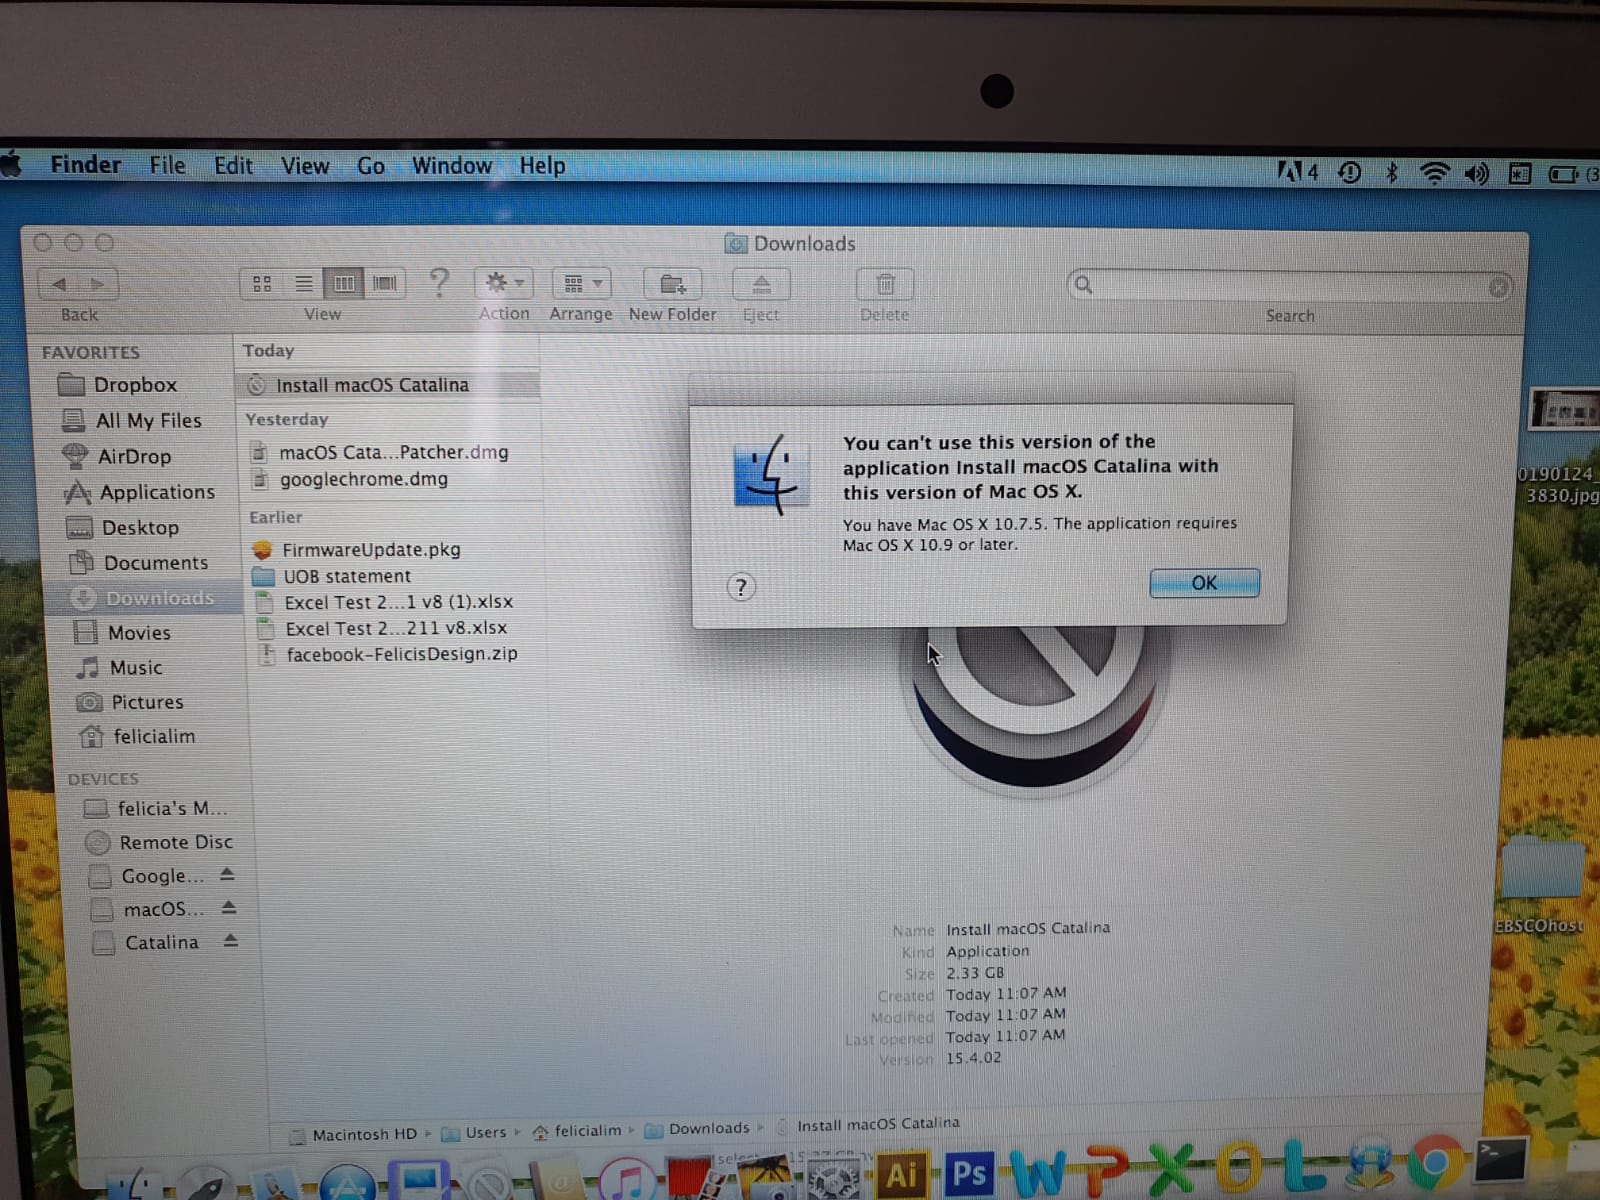Launch Photoshop from the Dock

(x=969, y=1173)
